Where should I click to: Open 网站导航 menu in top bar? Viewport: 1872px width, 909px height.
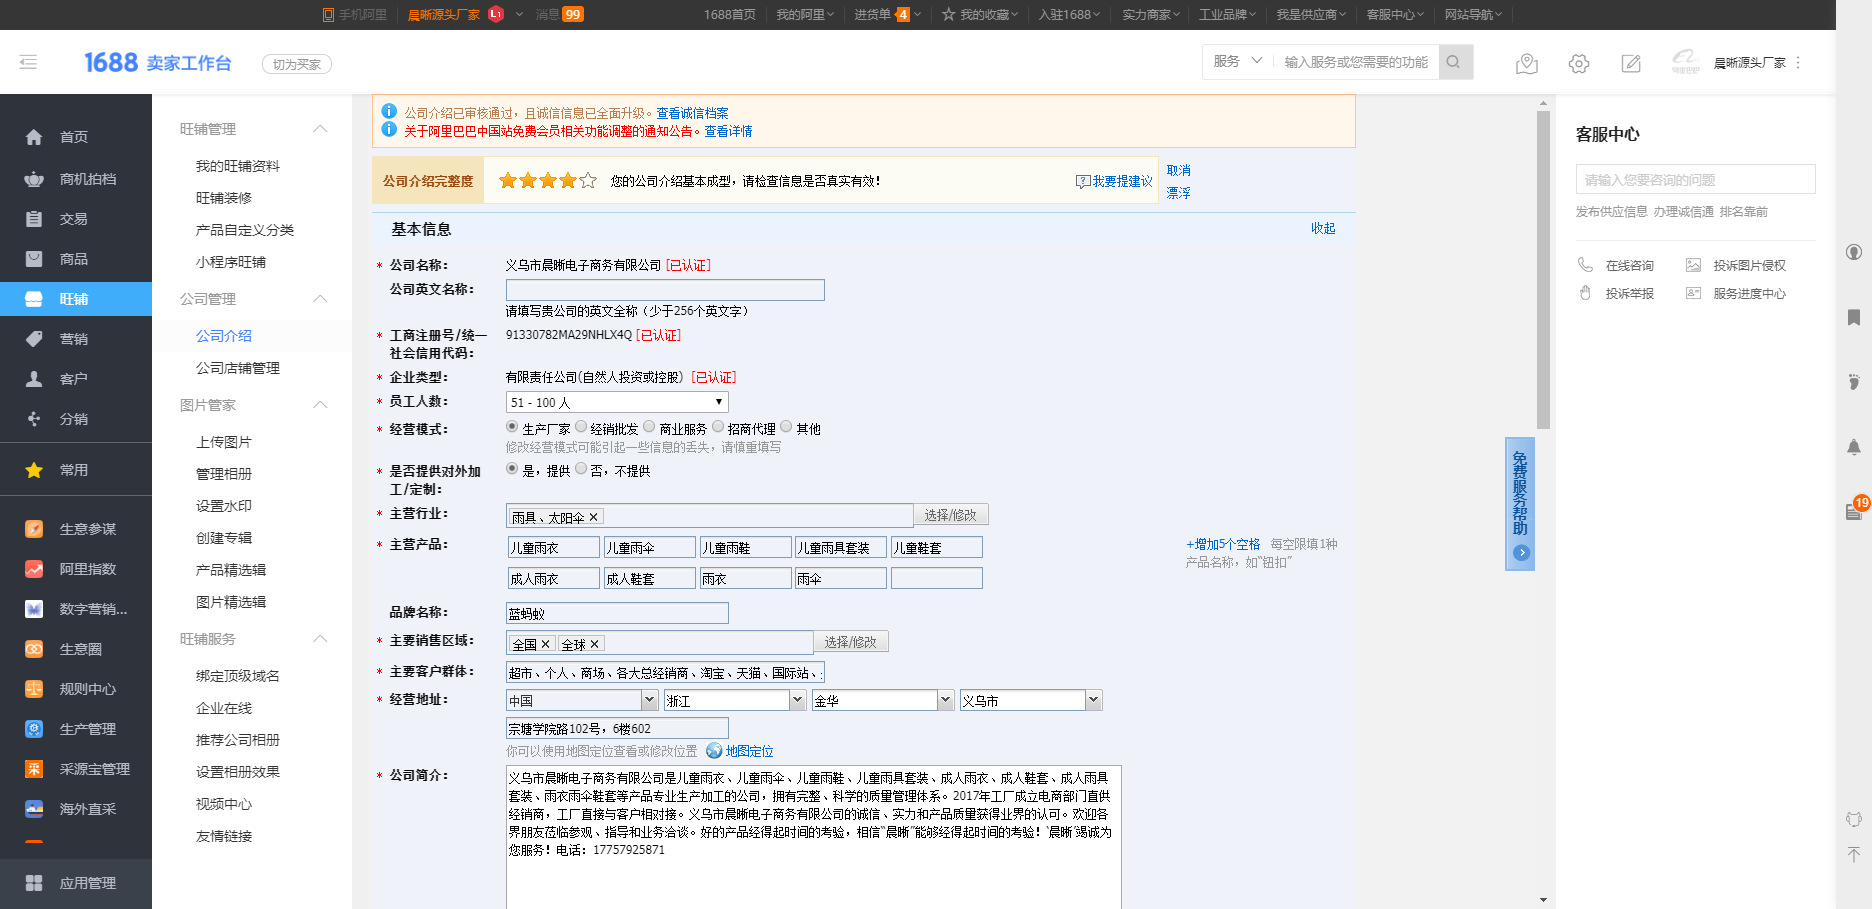(1473, 14)
